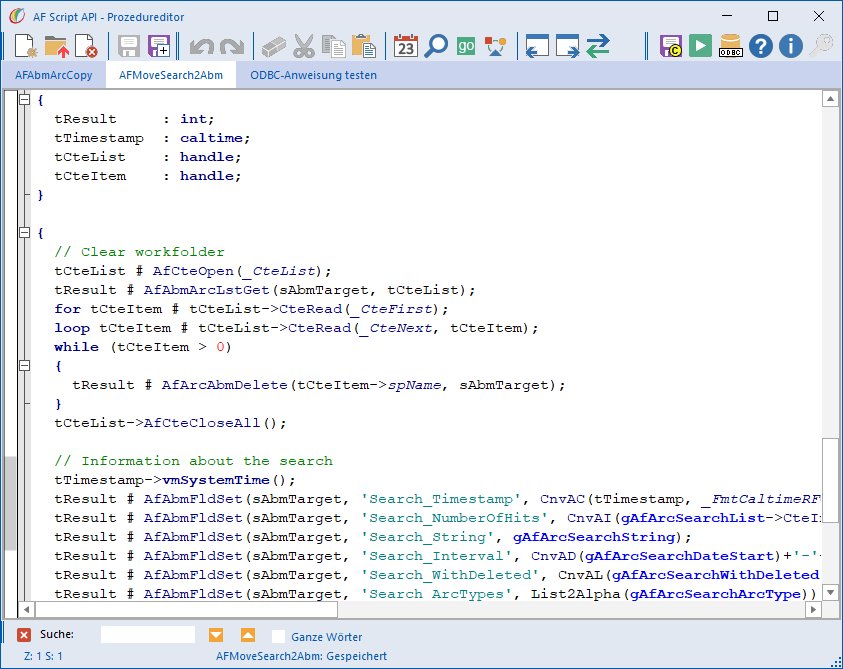The height and width of the screenshot is (669, 843).
Task: Collapse the main code block
Action: tap(24, 232)
